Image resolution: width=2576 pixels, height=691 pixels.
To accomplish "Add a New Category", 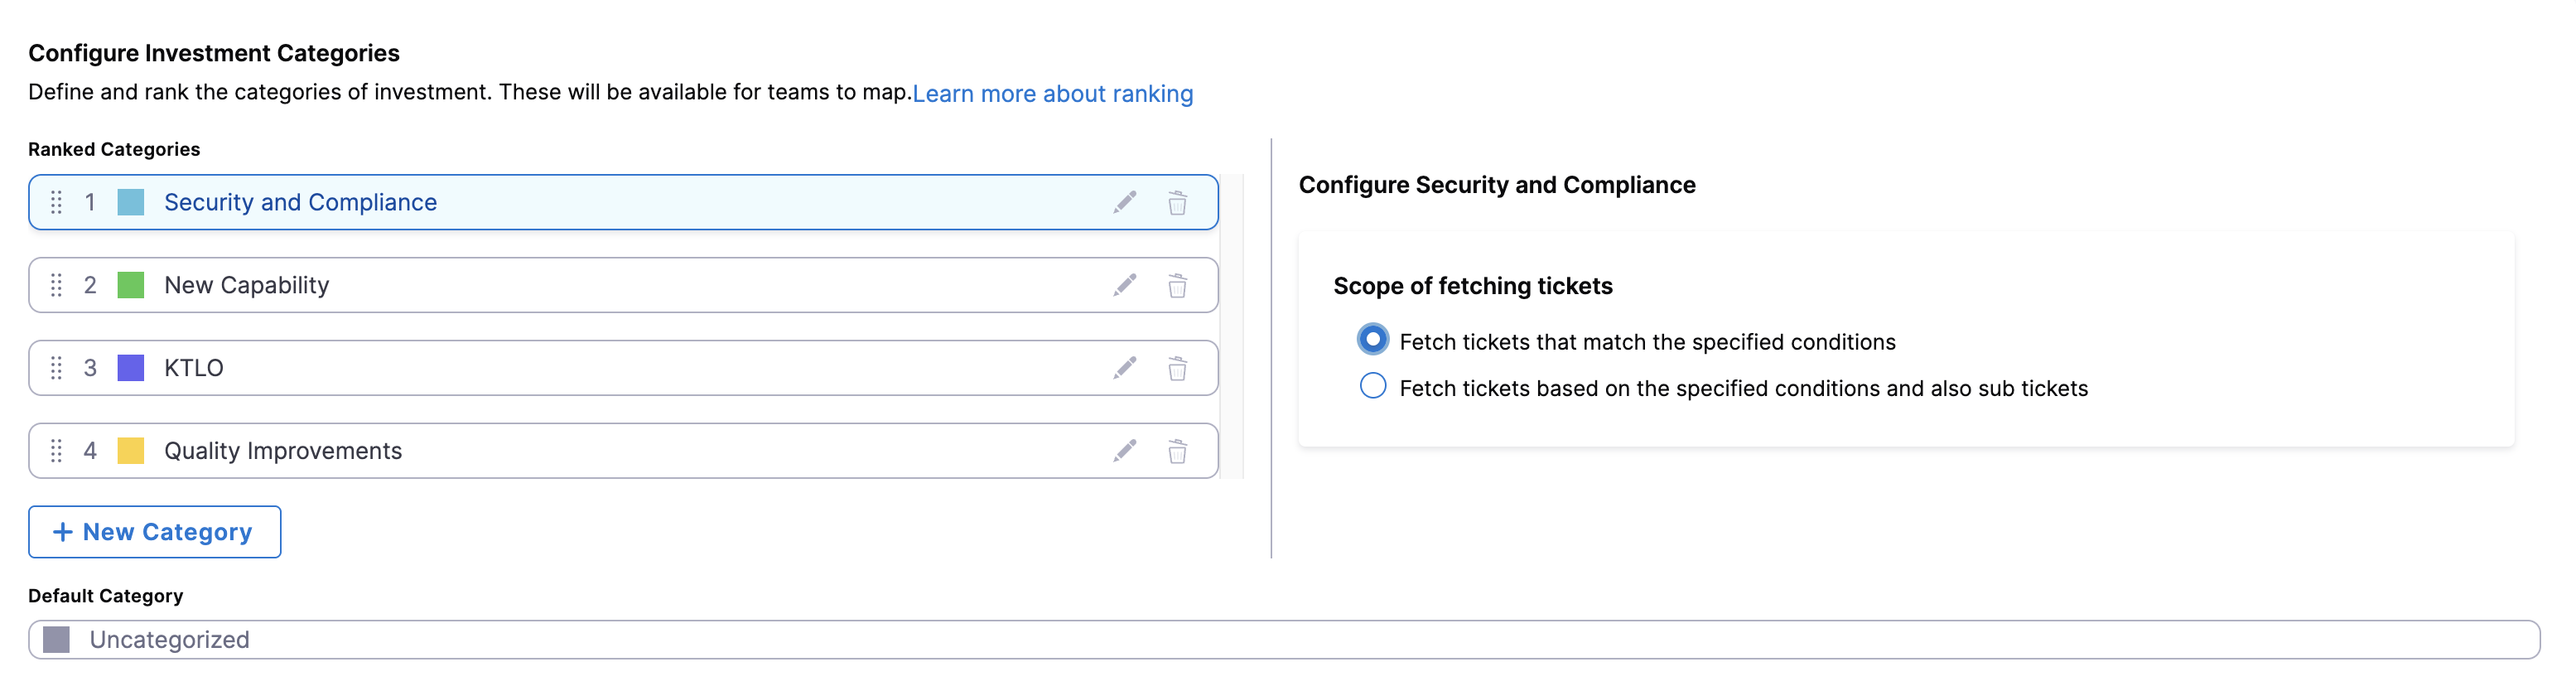I will pyautogui.click(x=155, y=532).
